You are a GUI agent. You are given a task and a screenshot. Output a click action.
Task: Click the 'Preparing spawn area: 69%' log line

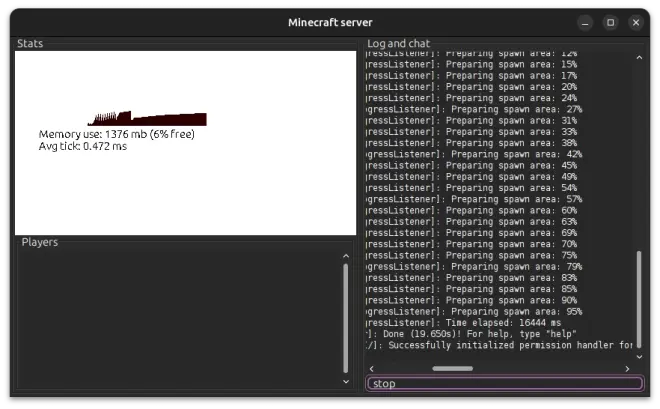[x=471, y=233]
